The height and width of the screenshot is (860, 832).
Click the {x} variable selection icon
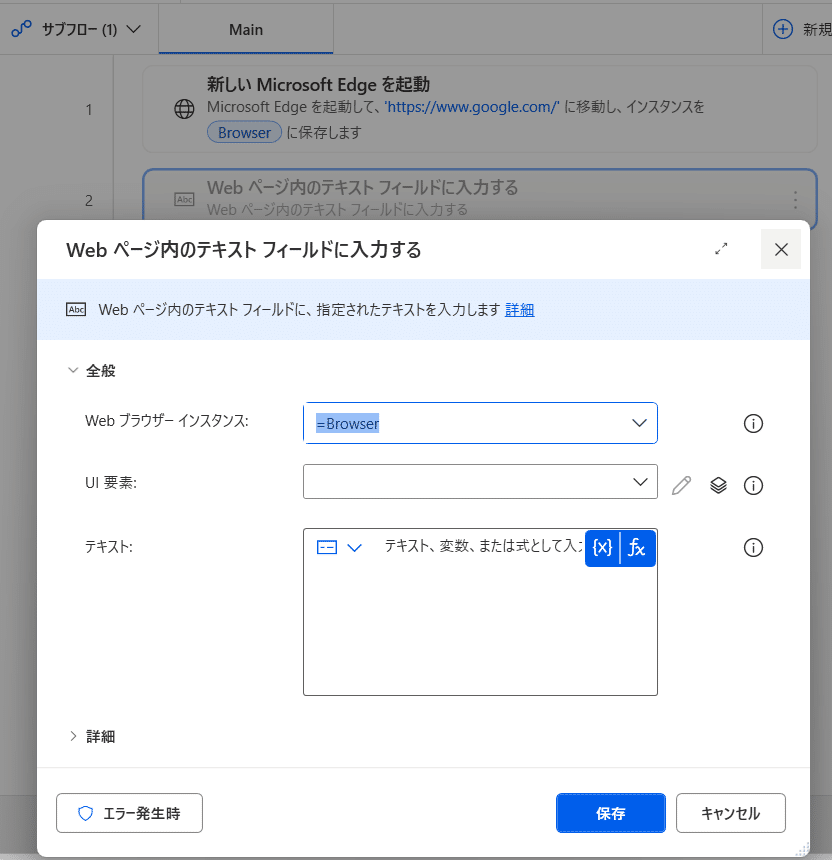point(604,547)
